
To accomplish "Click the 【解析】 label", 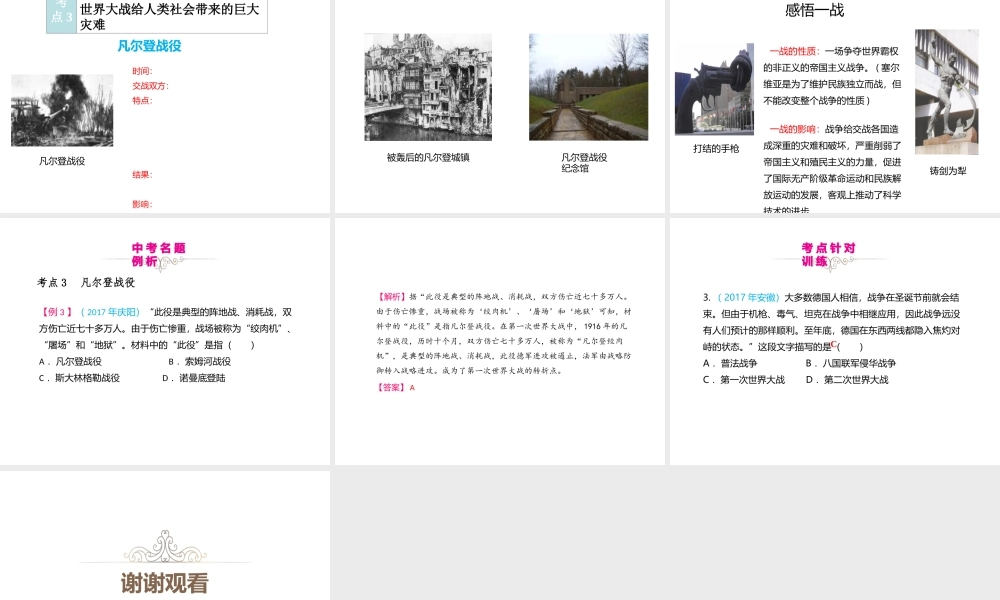I will 392,296.
